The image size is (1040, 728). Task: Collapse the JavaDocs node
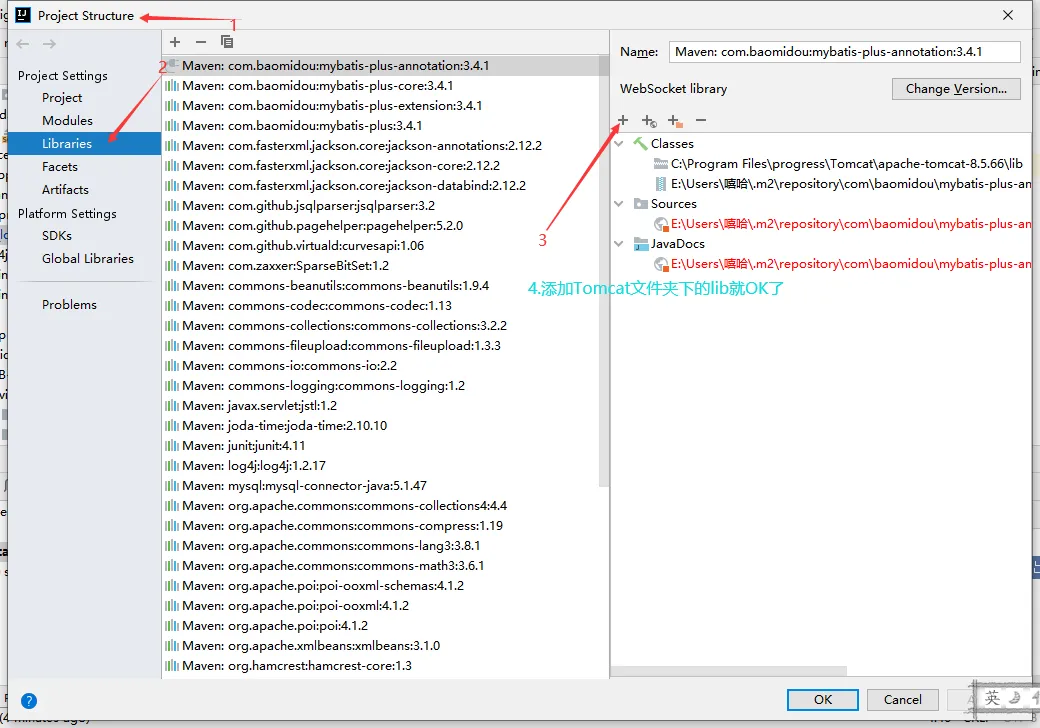click(619, 243)
